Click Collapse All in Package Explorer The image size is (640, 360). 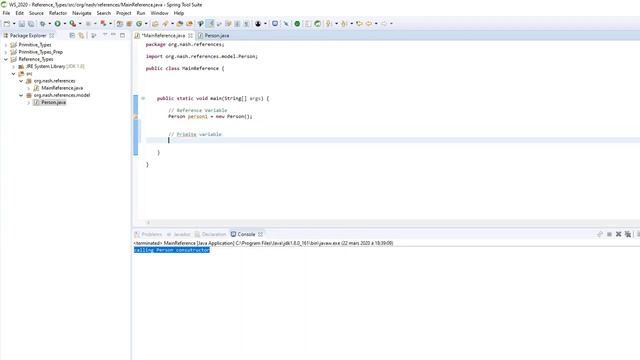point(72,36)
